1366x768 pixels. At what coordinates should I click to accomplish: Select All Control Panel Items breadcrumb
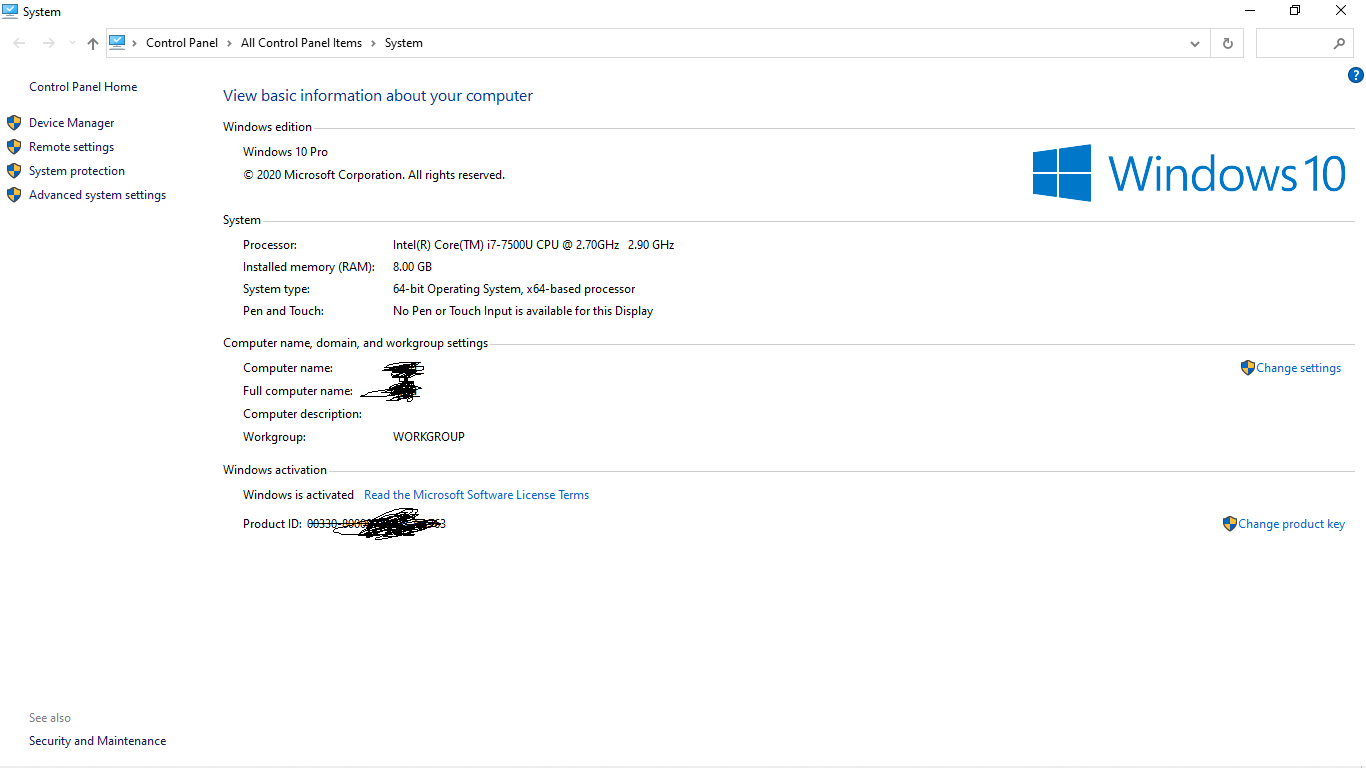pyautogui.click(x=301, y=43)
